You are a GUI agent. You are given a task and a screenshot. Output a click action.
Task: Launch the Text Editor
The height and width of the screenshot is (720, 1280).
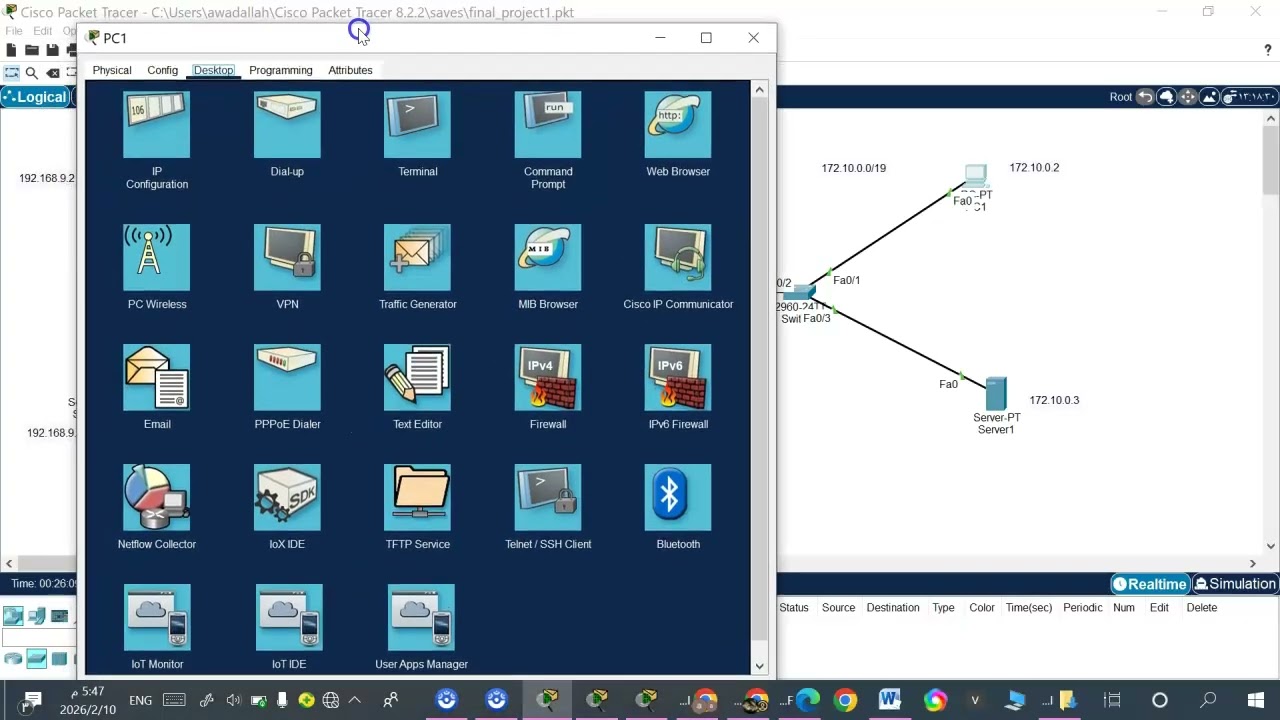point(417,377)
